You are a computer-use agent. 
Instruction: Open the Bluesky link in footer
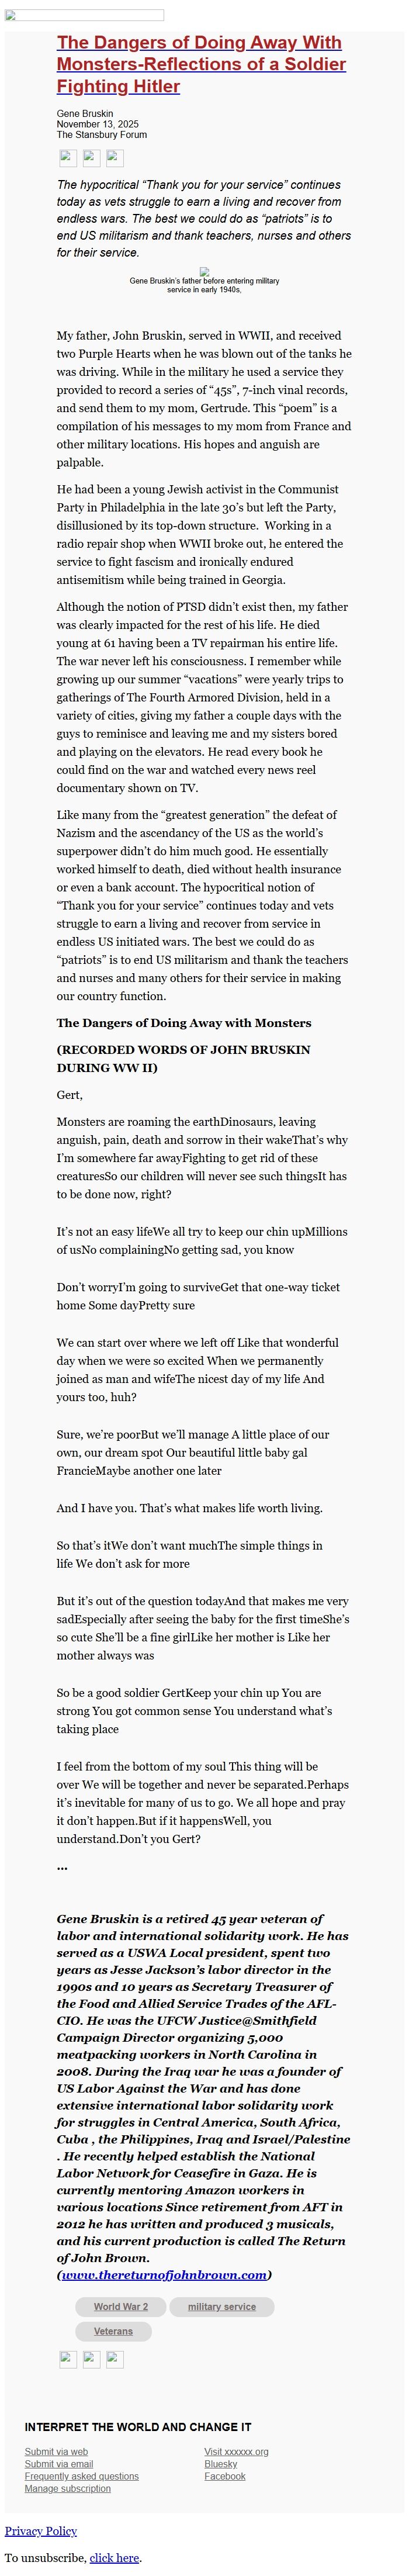click(x=220, y=2464)
